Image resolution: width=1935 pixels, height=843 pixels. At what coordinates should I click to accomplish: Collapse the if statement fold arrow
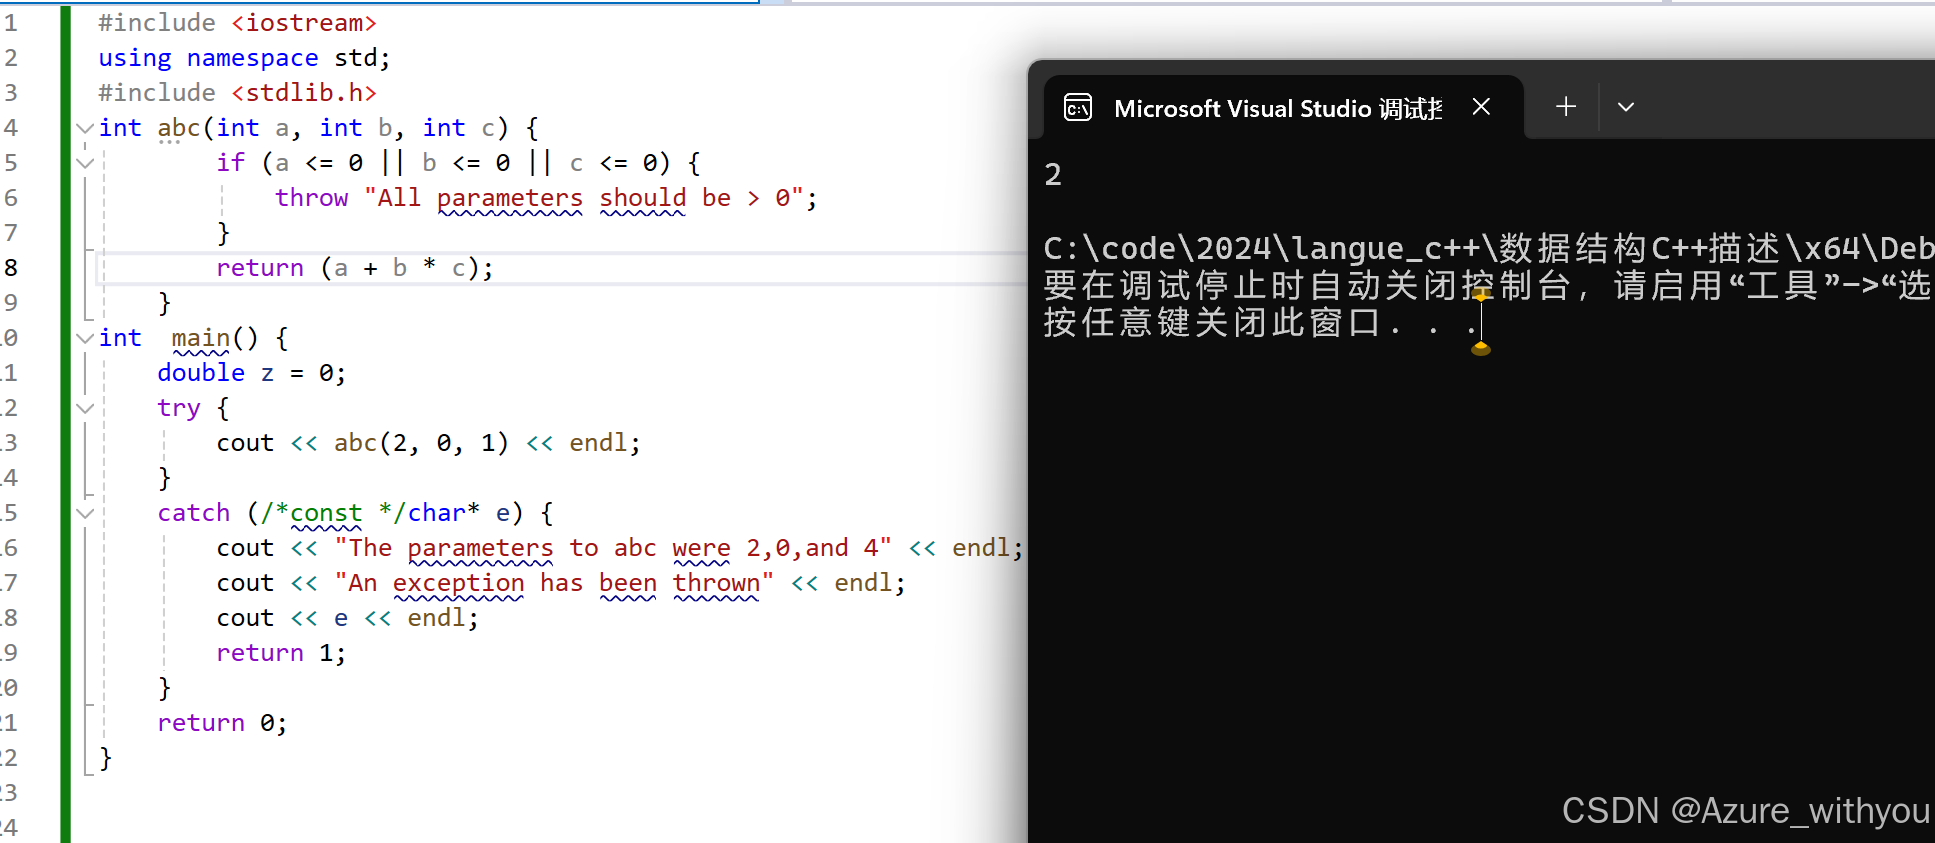(85, 163)
